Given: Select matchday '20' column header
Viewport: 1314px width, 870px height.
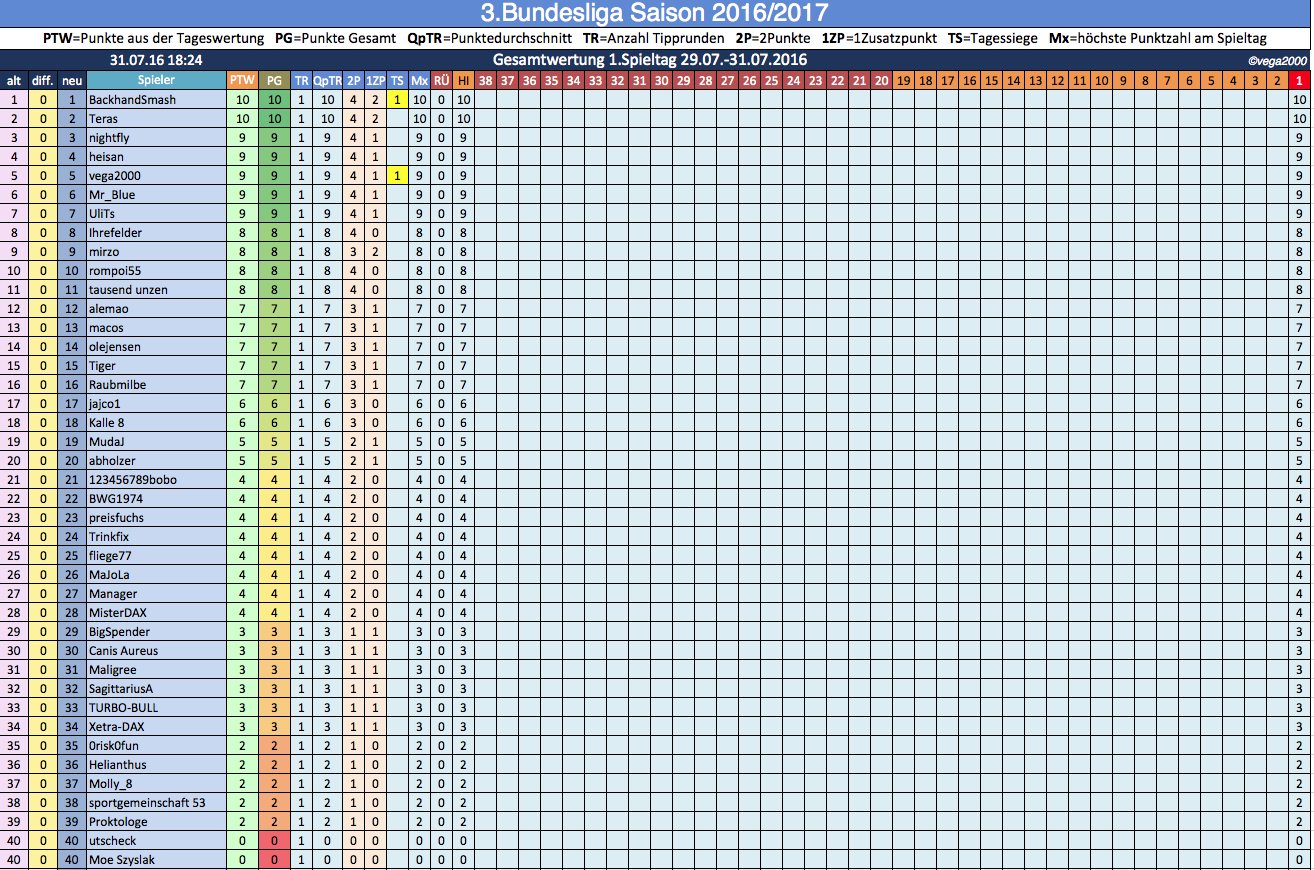Looking at the screenshot, I should [881, 80].
